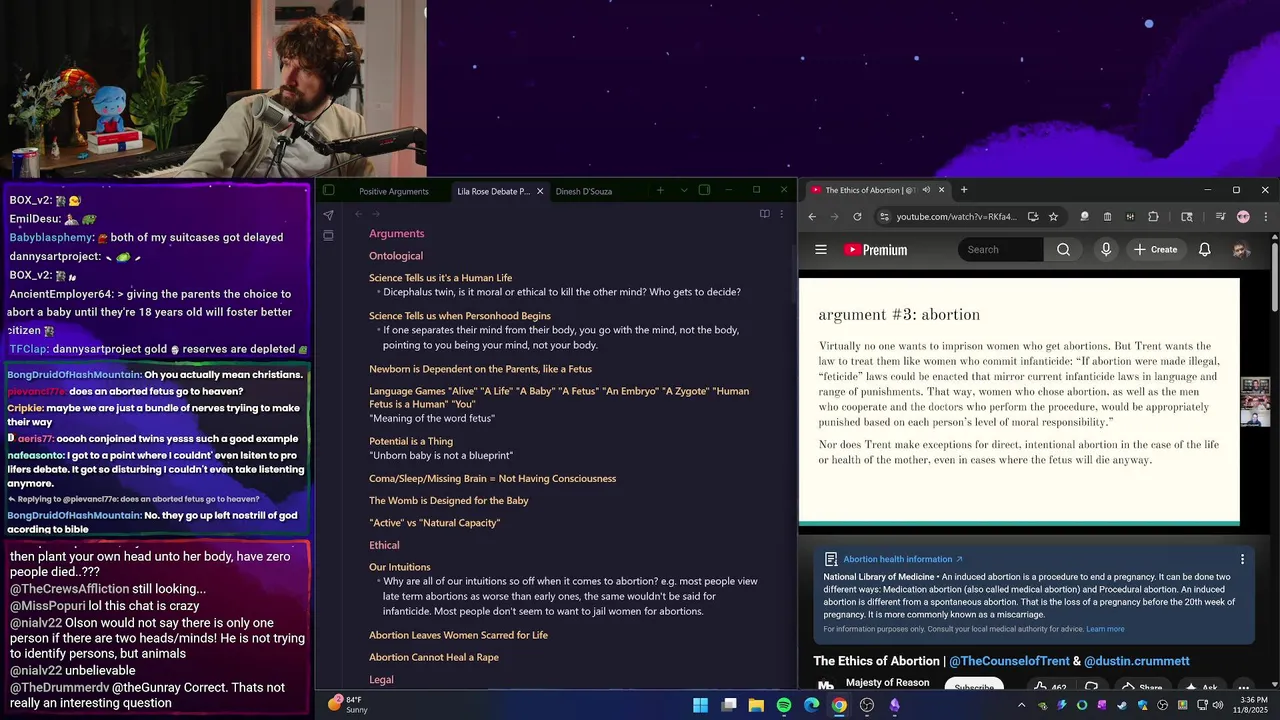Click the equalizer sliders extension icon
This screenshot has width=1280, height=720.
1130,217
